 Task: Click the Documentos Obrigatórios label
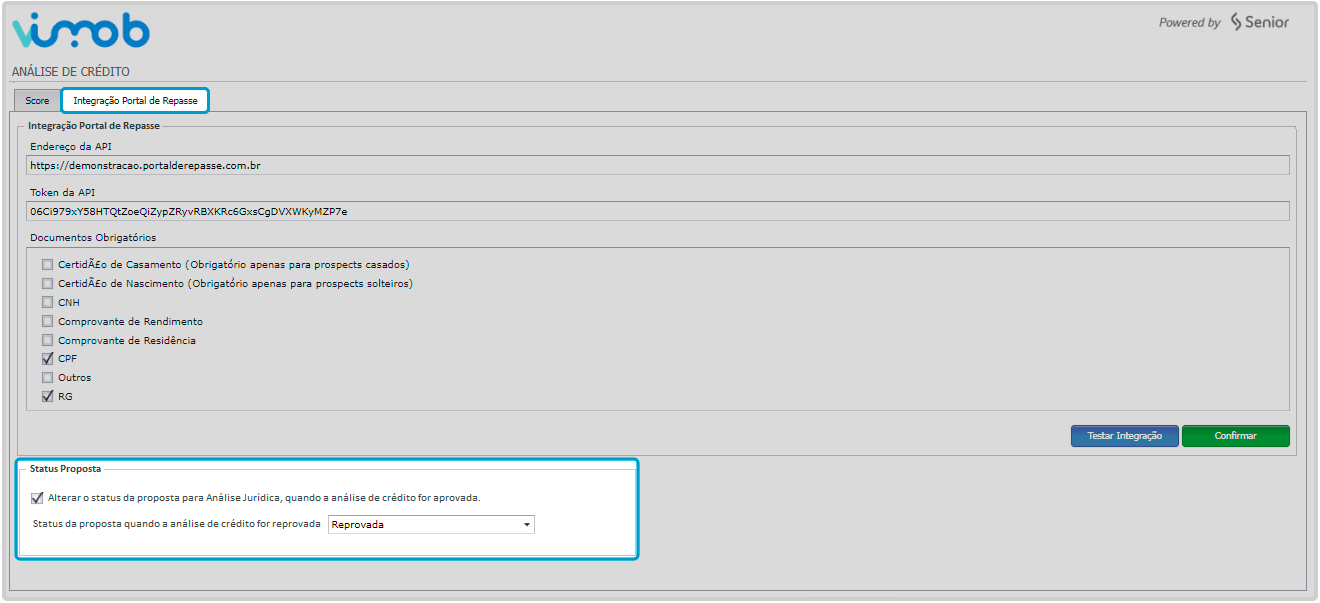click(x=93, y=238)
